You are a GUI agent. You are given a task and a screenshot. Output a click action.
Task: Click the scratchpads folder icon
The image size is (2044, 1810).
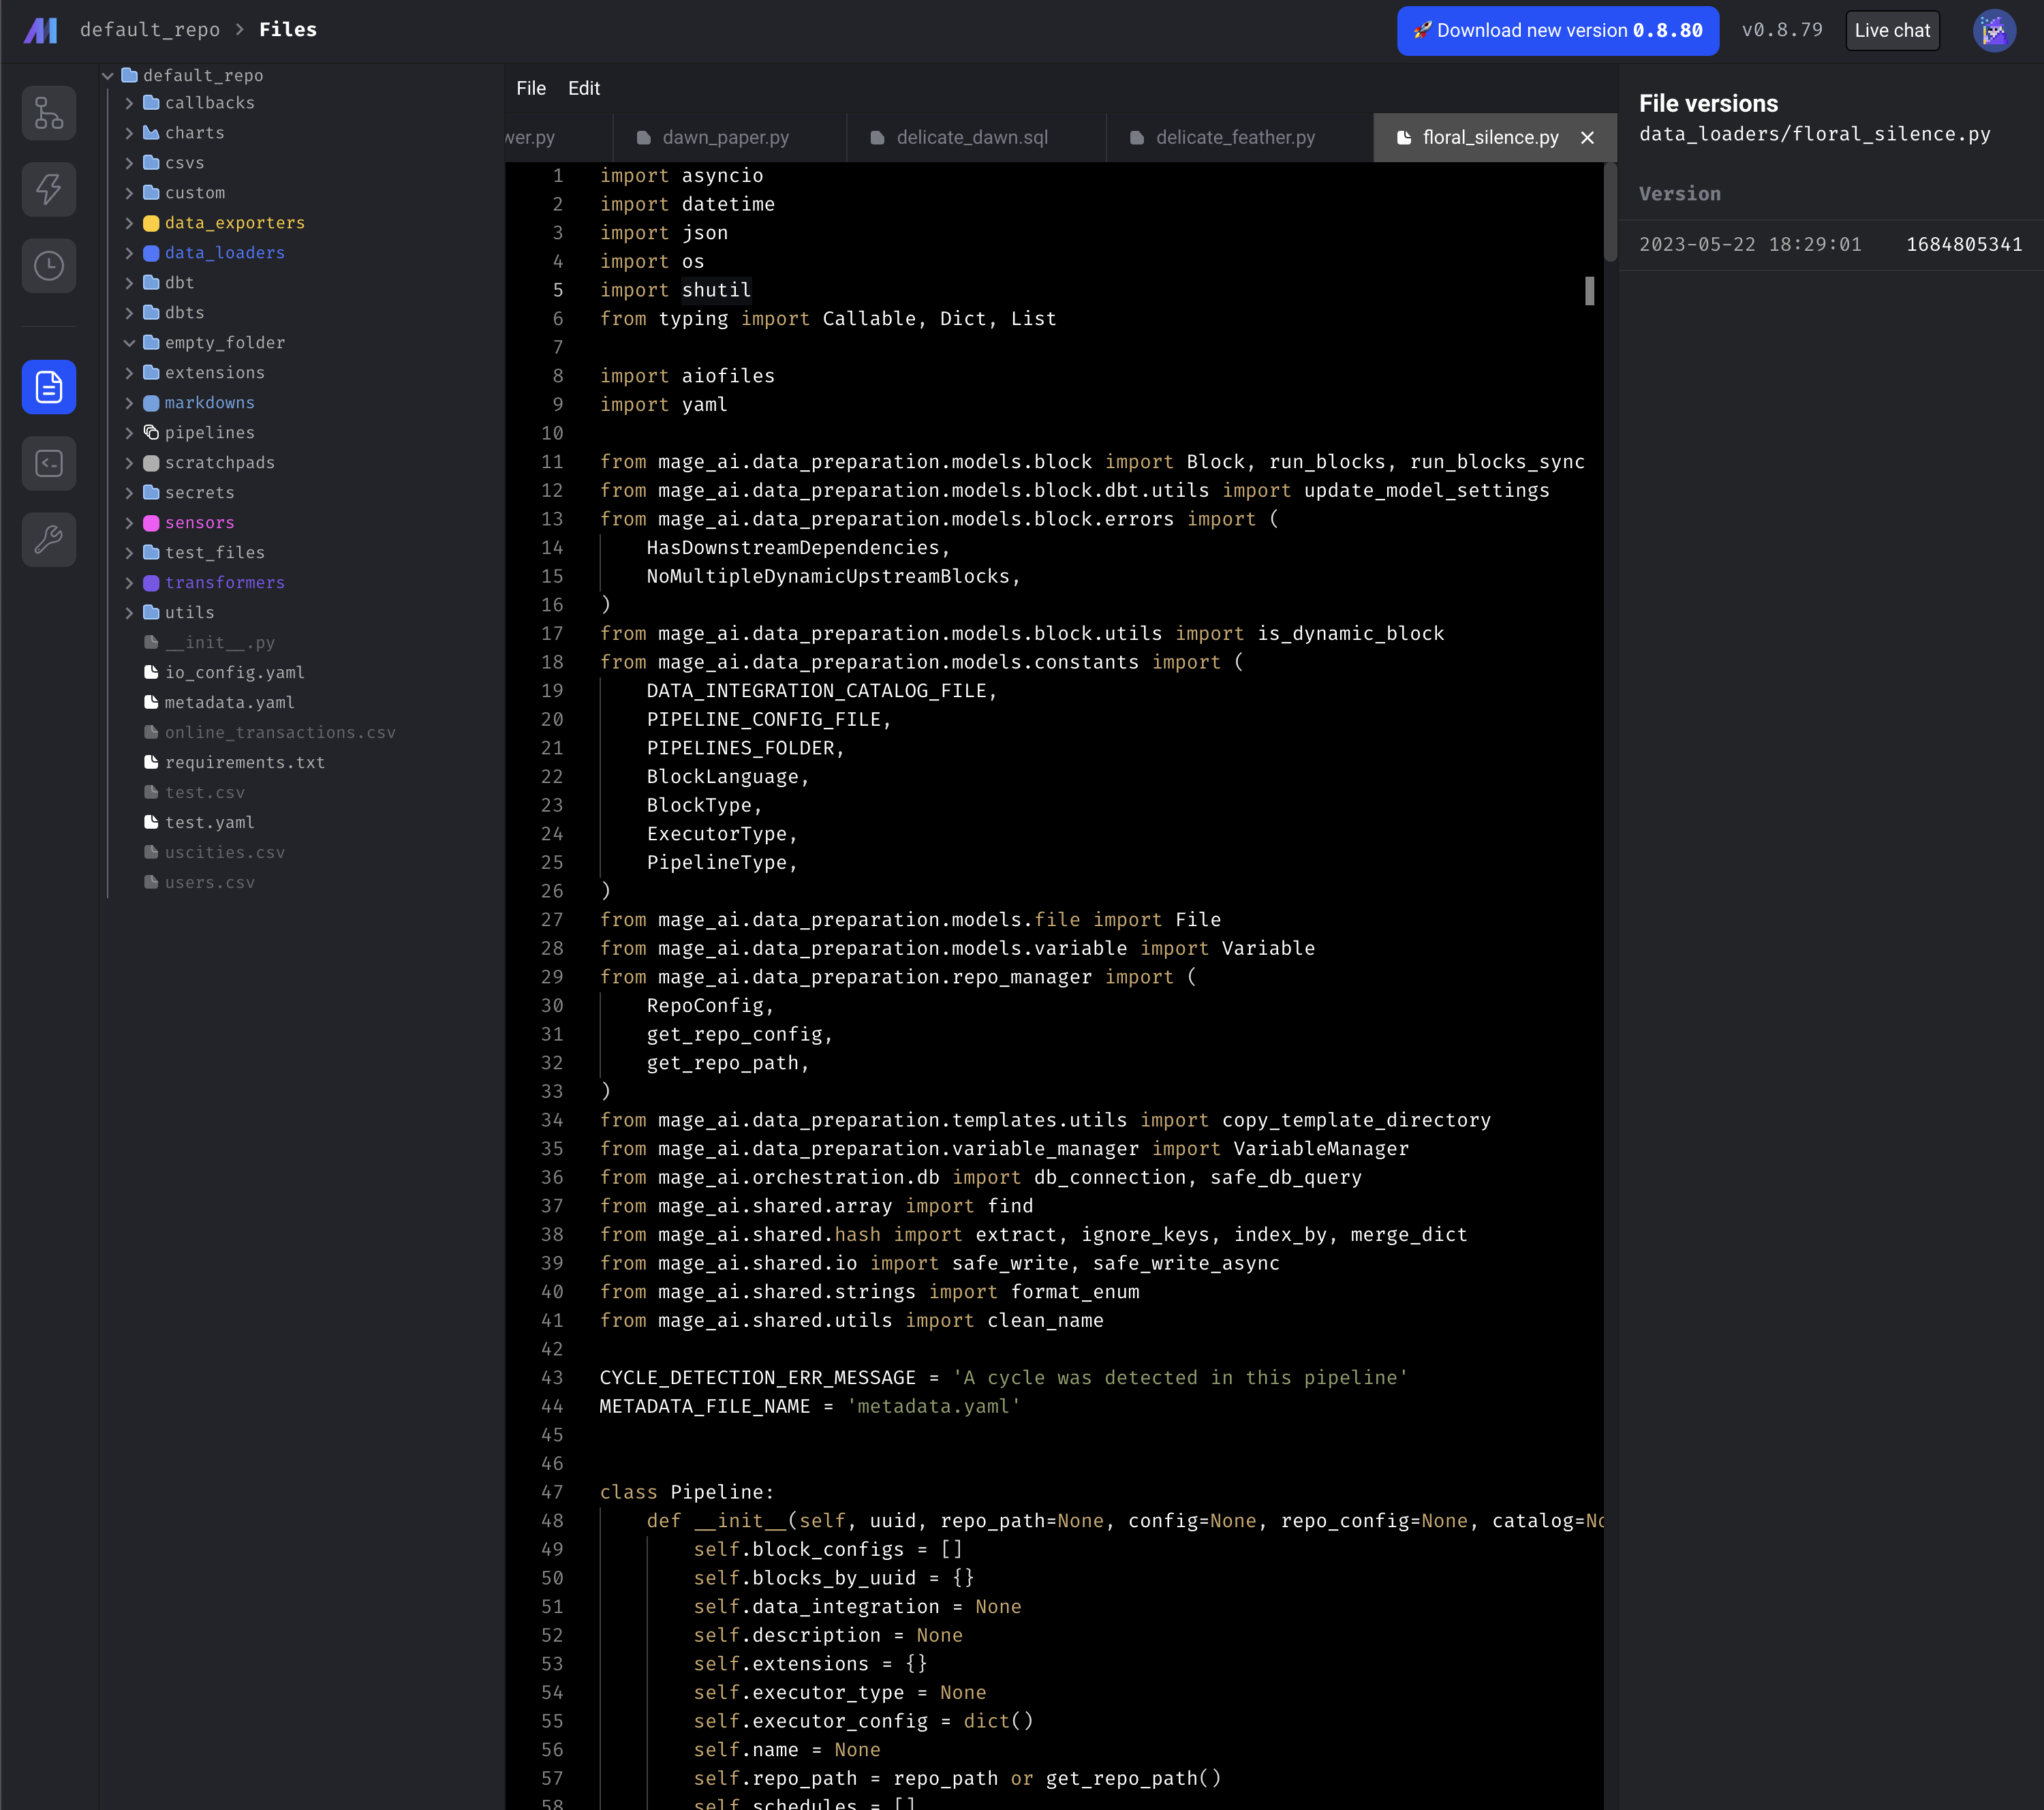(x=151, y=463)
